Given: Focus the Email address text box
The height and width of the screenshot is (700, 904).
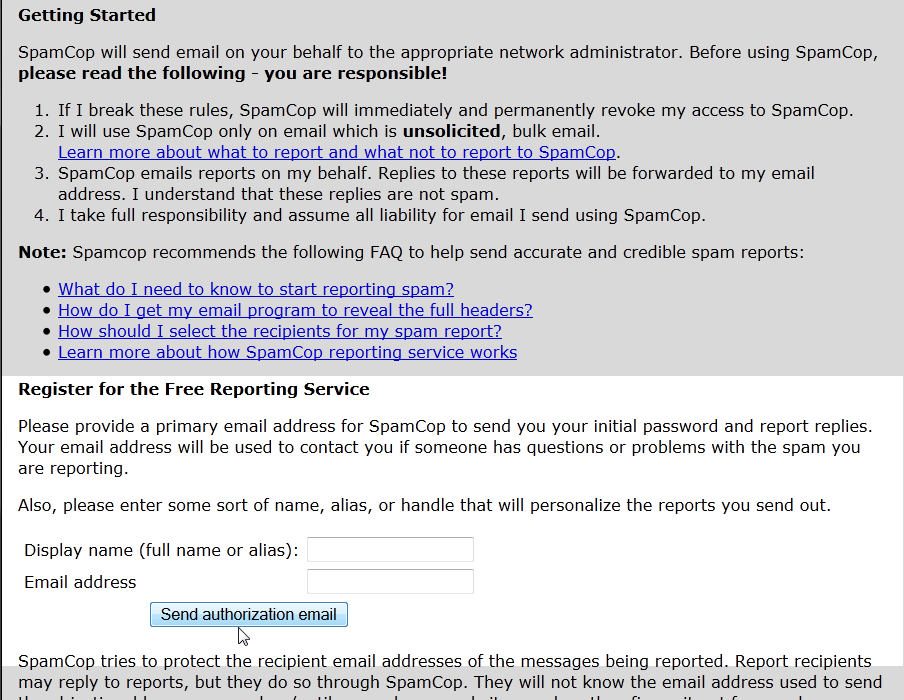Looking at the screenshot, I should [390, 582].
